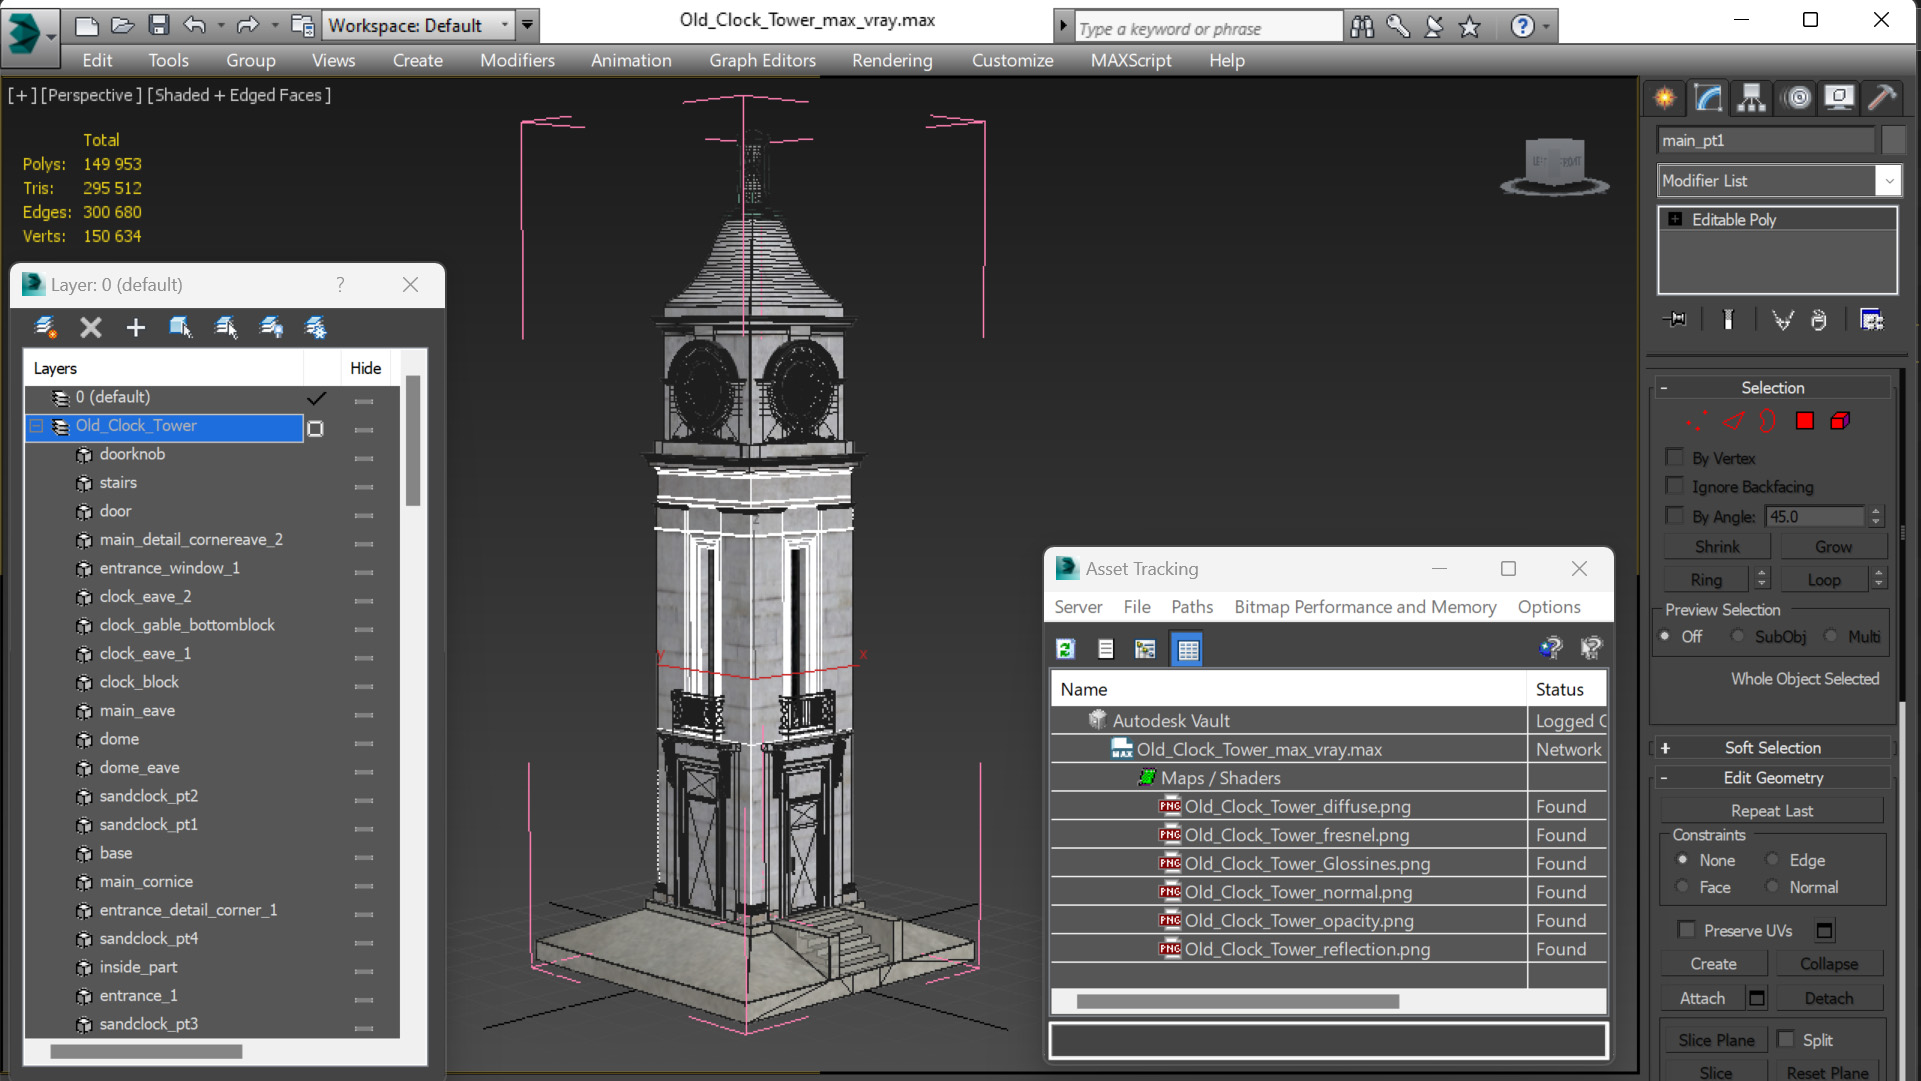Enable the By Vertex checkbox
1921x1081 pixels.
click(1674, 457)
